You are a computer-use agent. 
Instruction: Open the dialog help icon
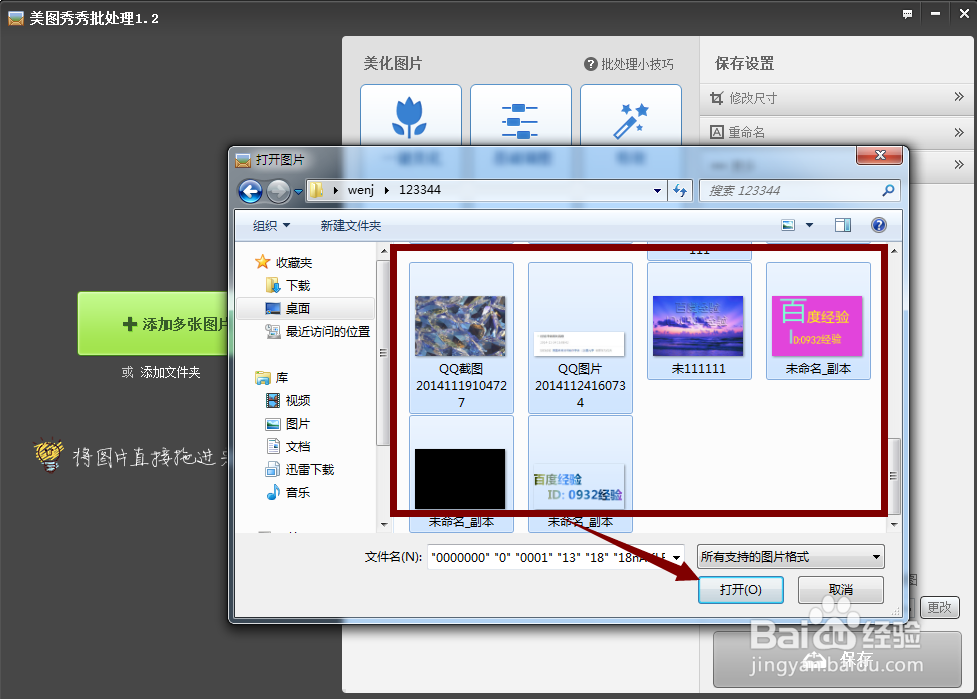(x=879, y=225)
